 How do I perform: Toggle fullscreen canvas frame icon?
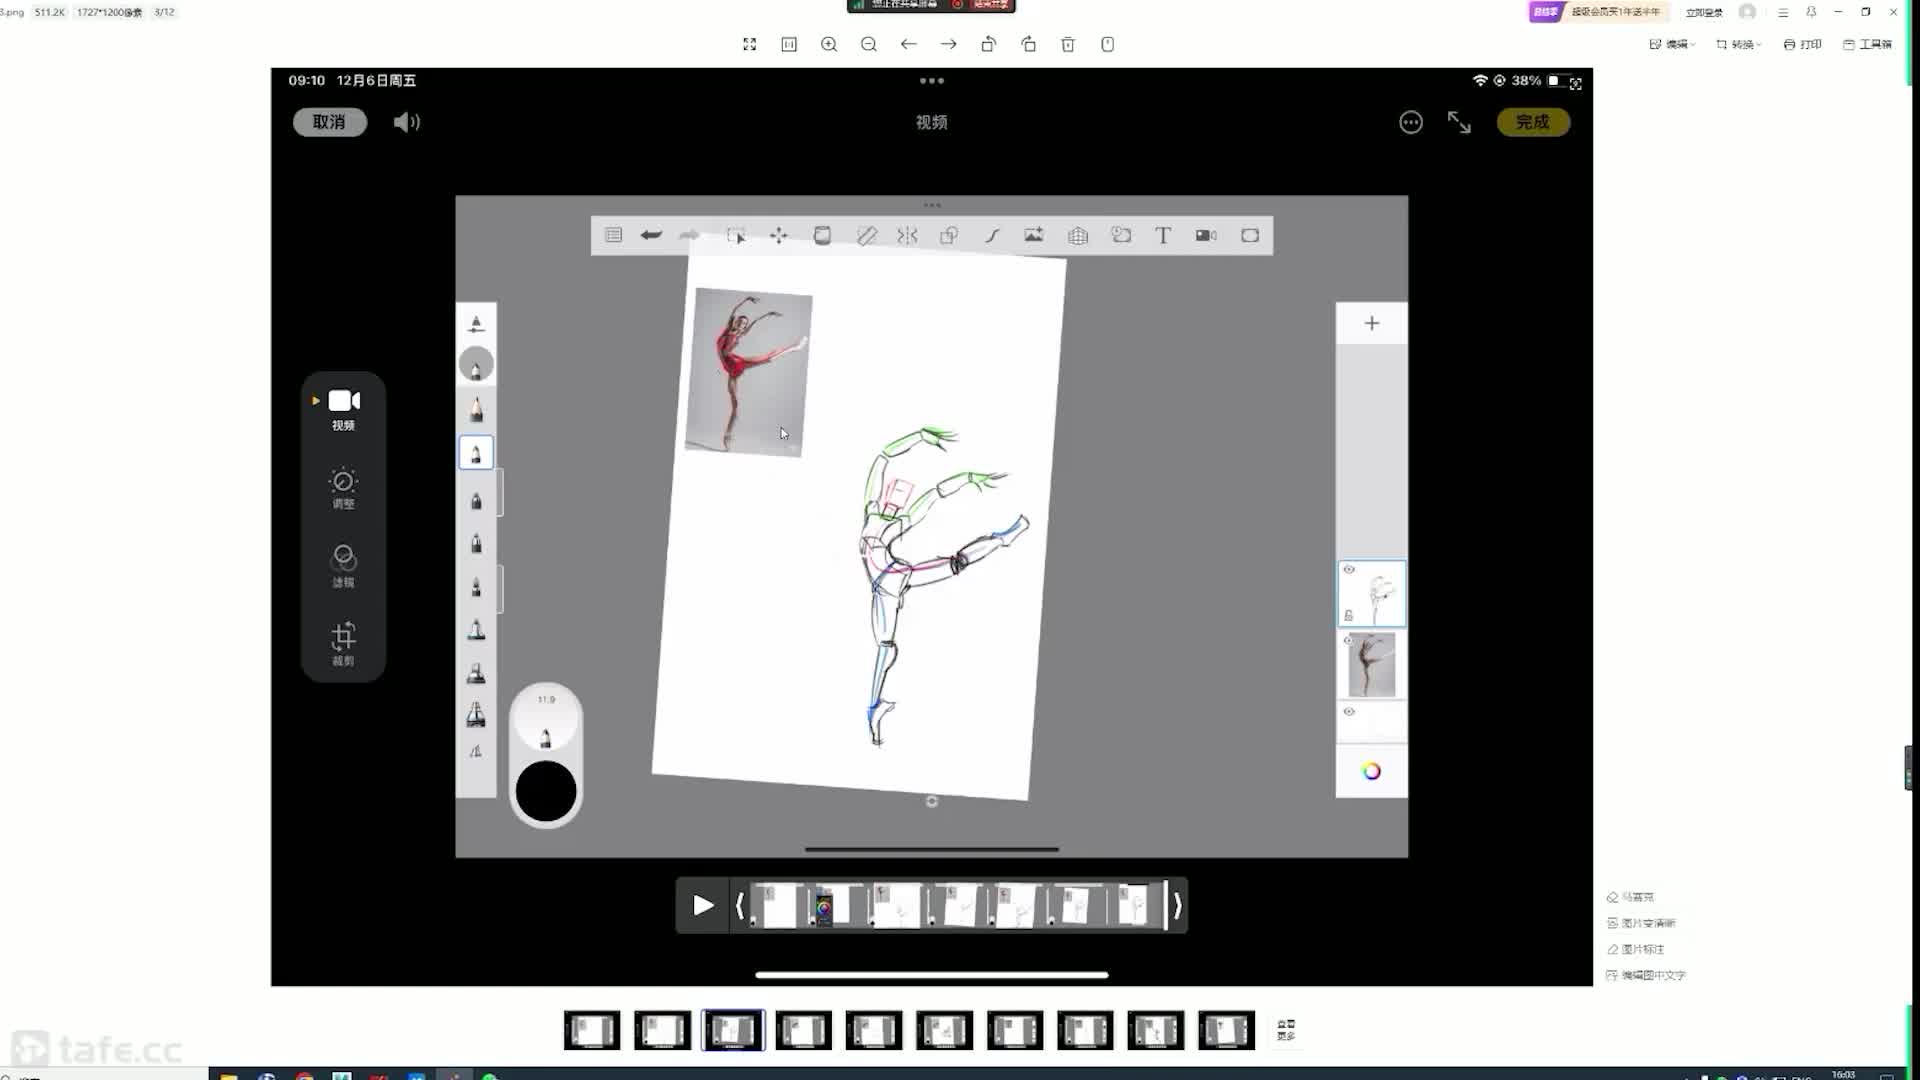point(1250,235)
